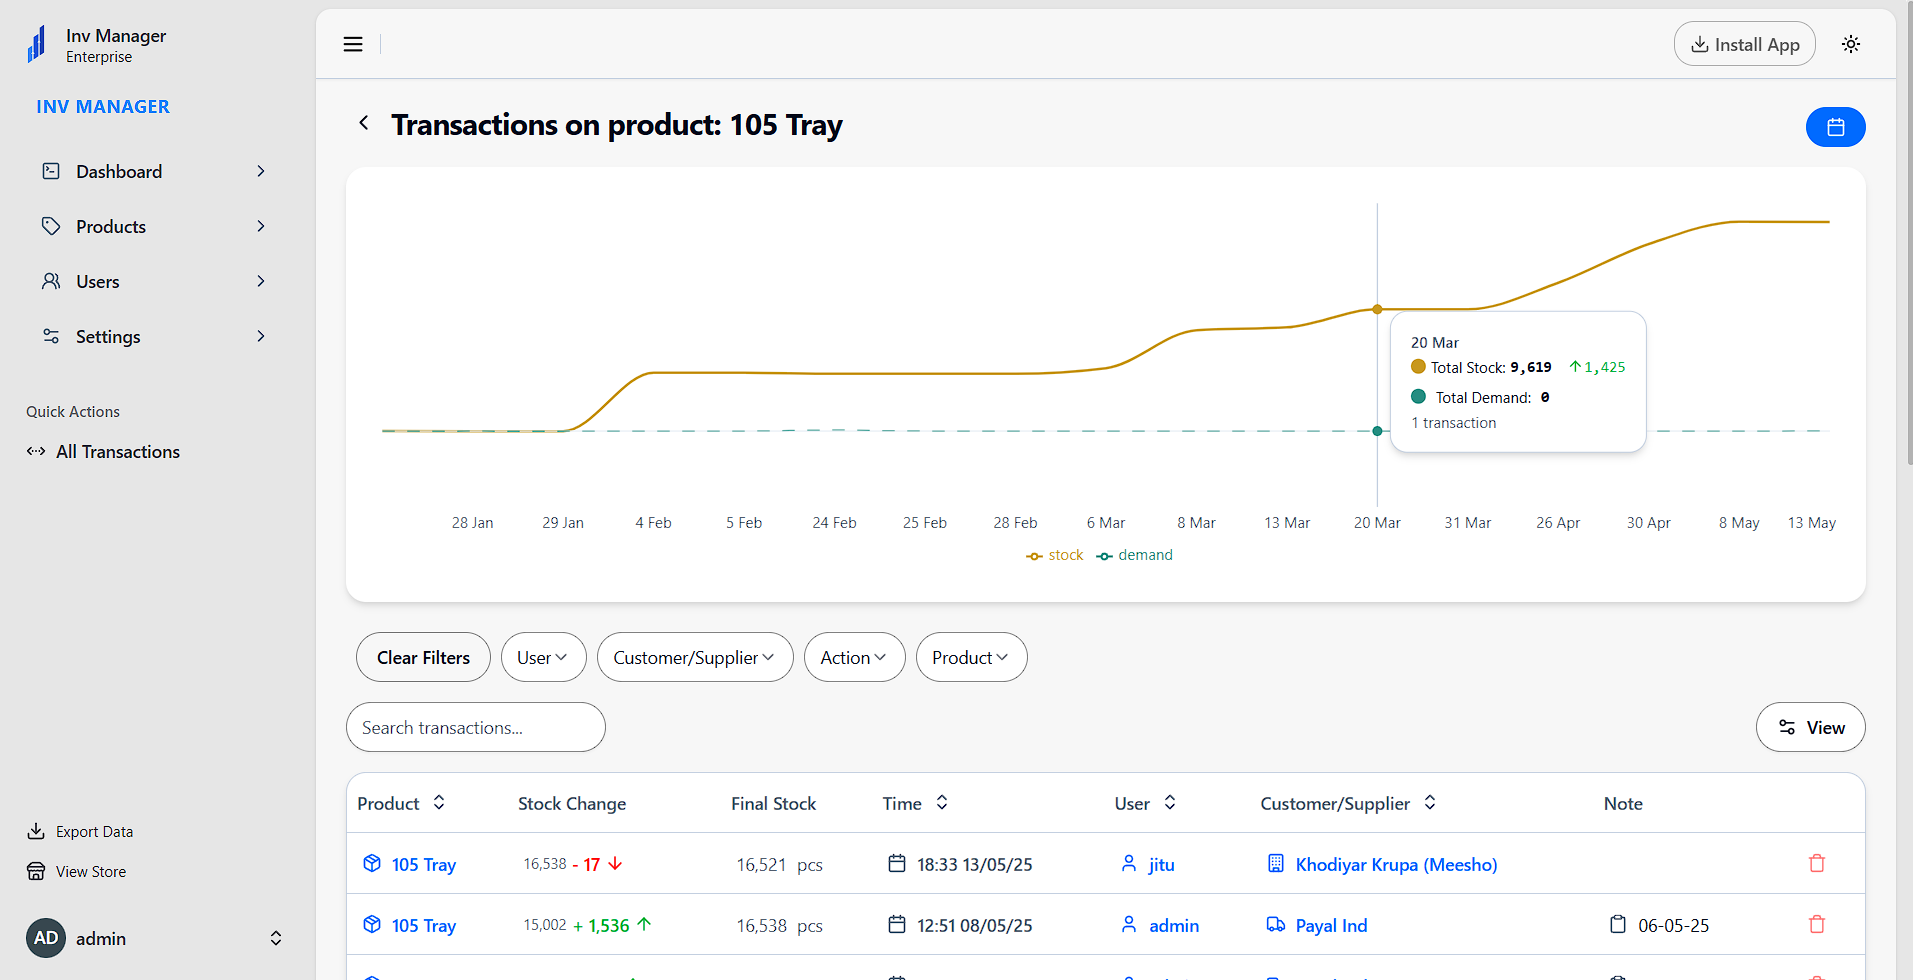Focus the Search transactions field
Image resolution: width=1913 pixels, height=980 pixels.
tap(475, 727)
